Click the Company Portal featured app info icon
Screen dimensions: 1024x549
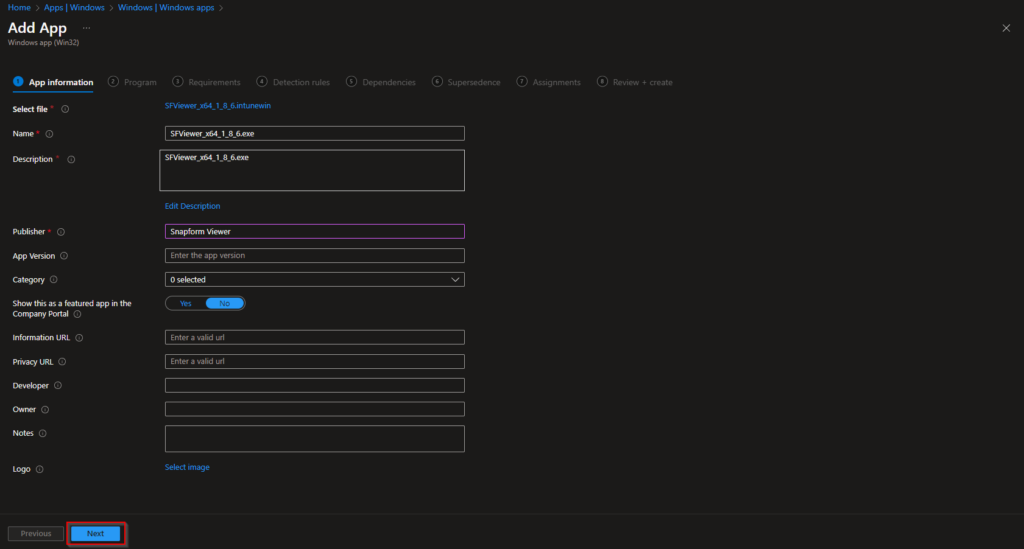77,314
